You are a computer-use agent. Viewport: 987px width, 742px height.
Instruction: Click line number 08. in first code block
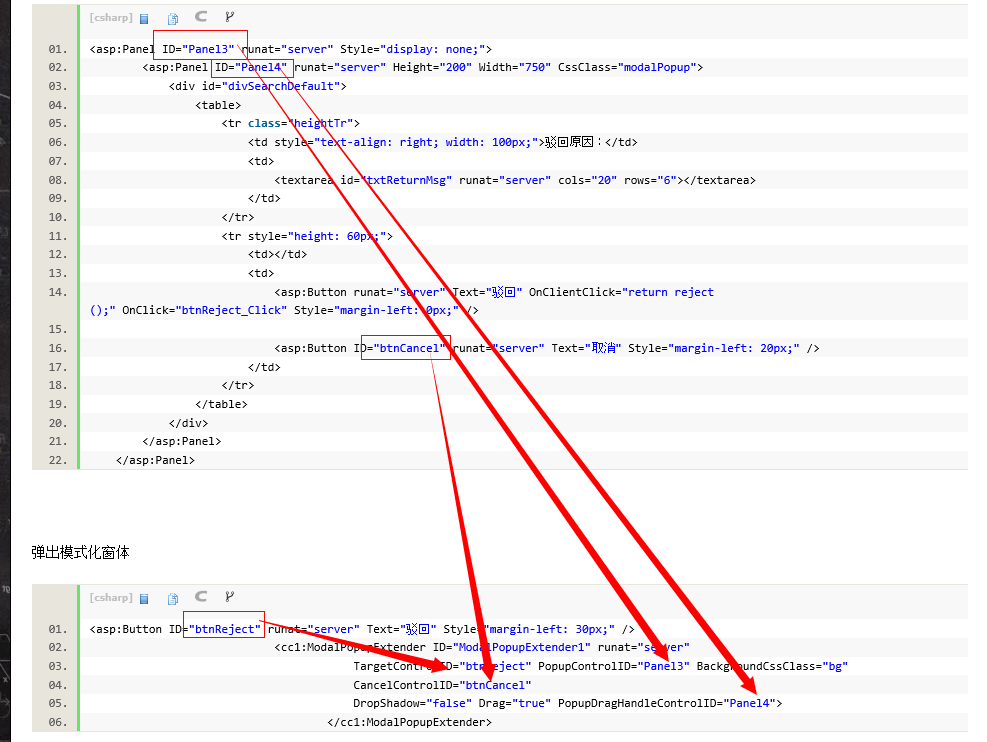click(57, 180)
